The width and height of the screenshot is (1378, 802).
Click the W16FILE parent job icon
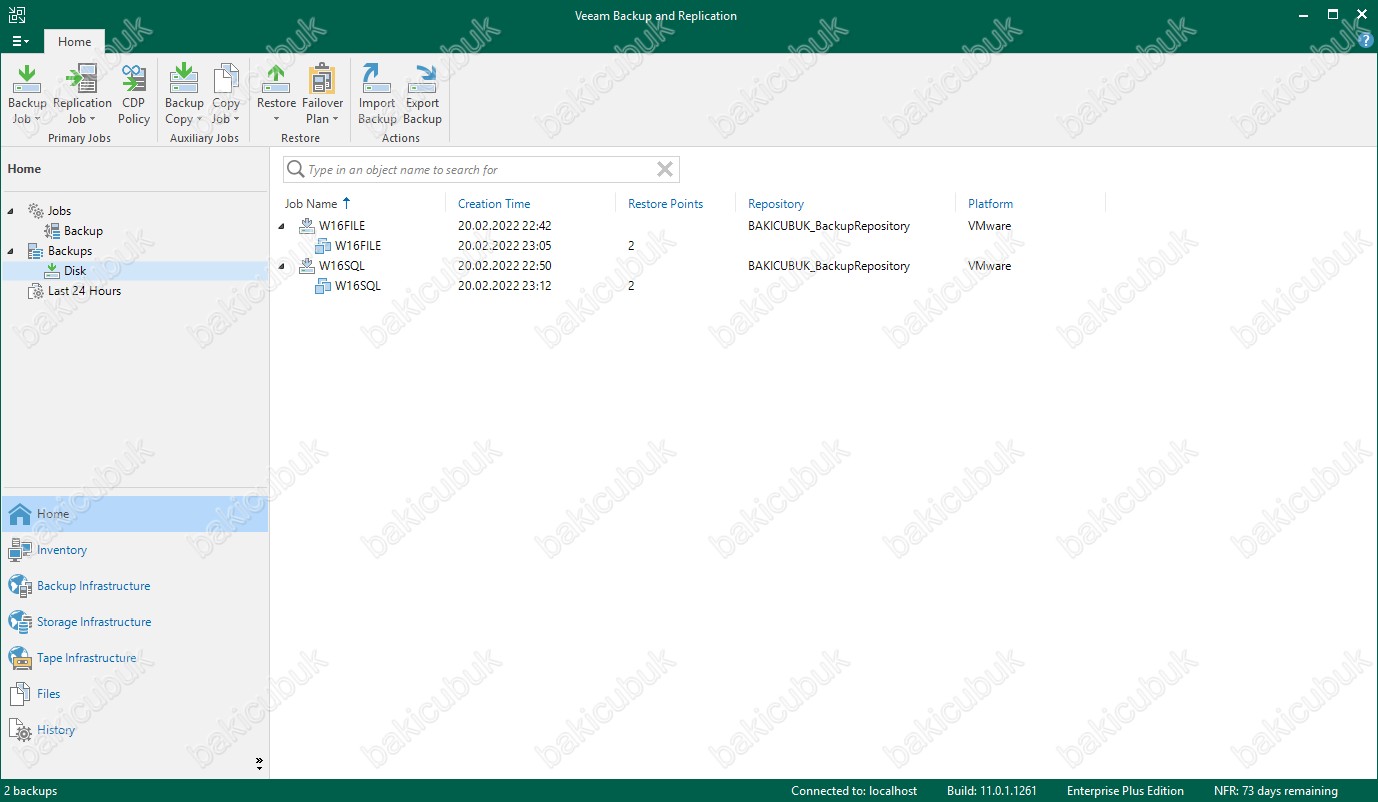pos(307,226)
